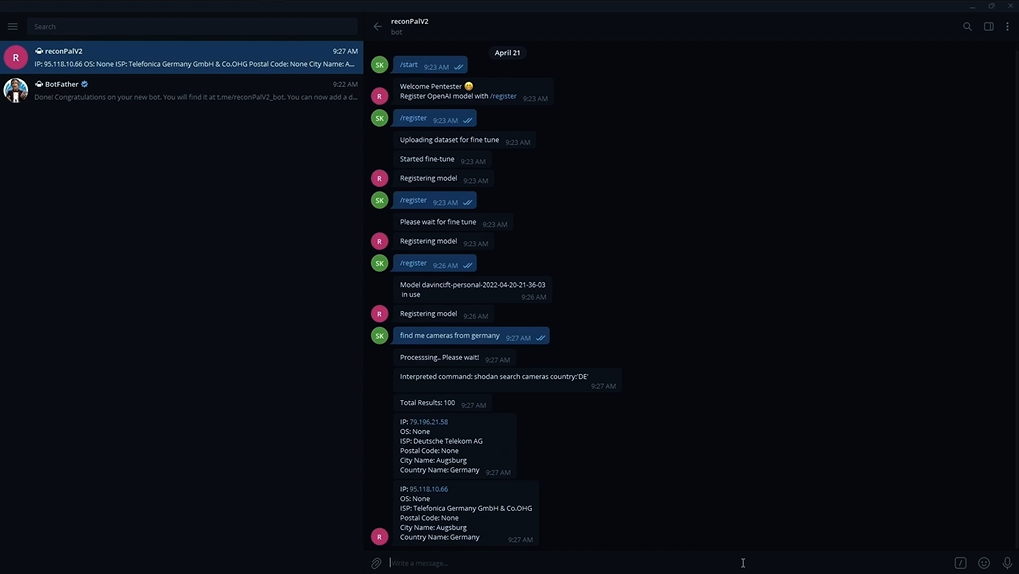Toggle the right side panel icon
Viewport: 1019px width, 574px height.
[988, 27]
